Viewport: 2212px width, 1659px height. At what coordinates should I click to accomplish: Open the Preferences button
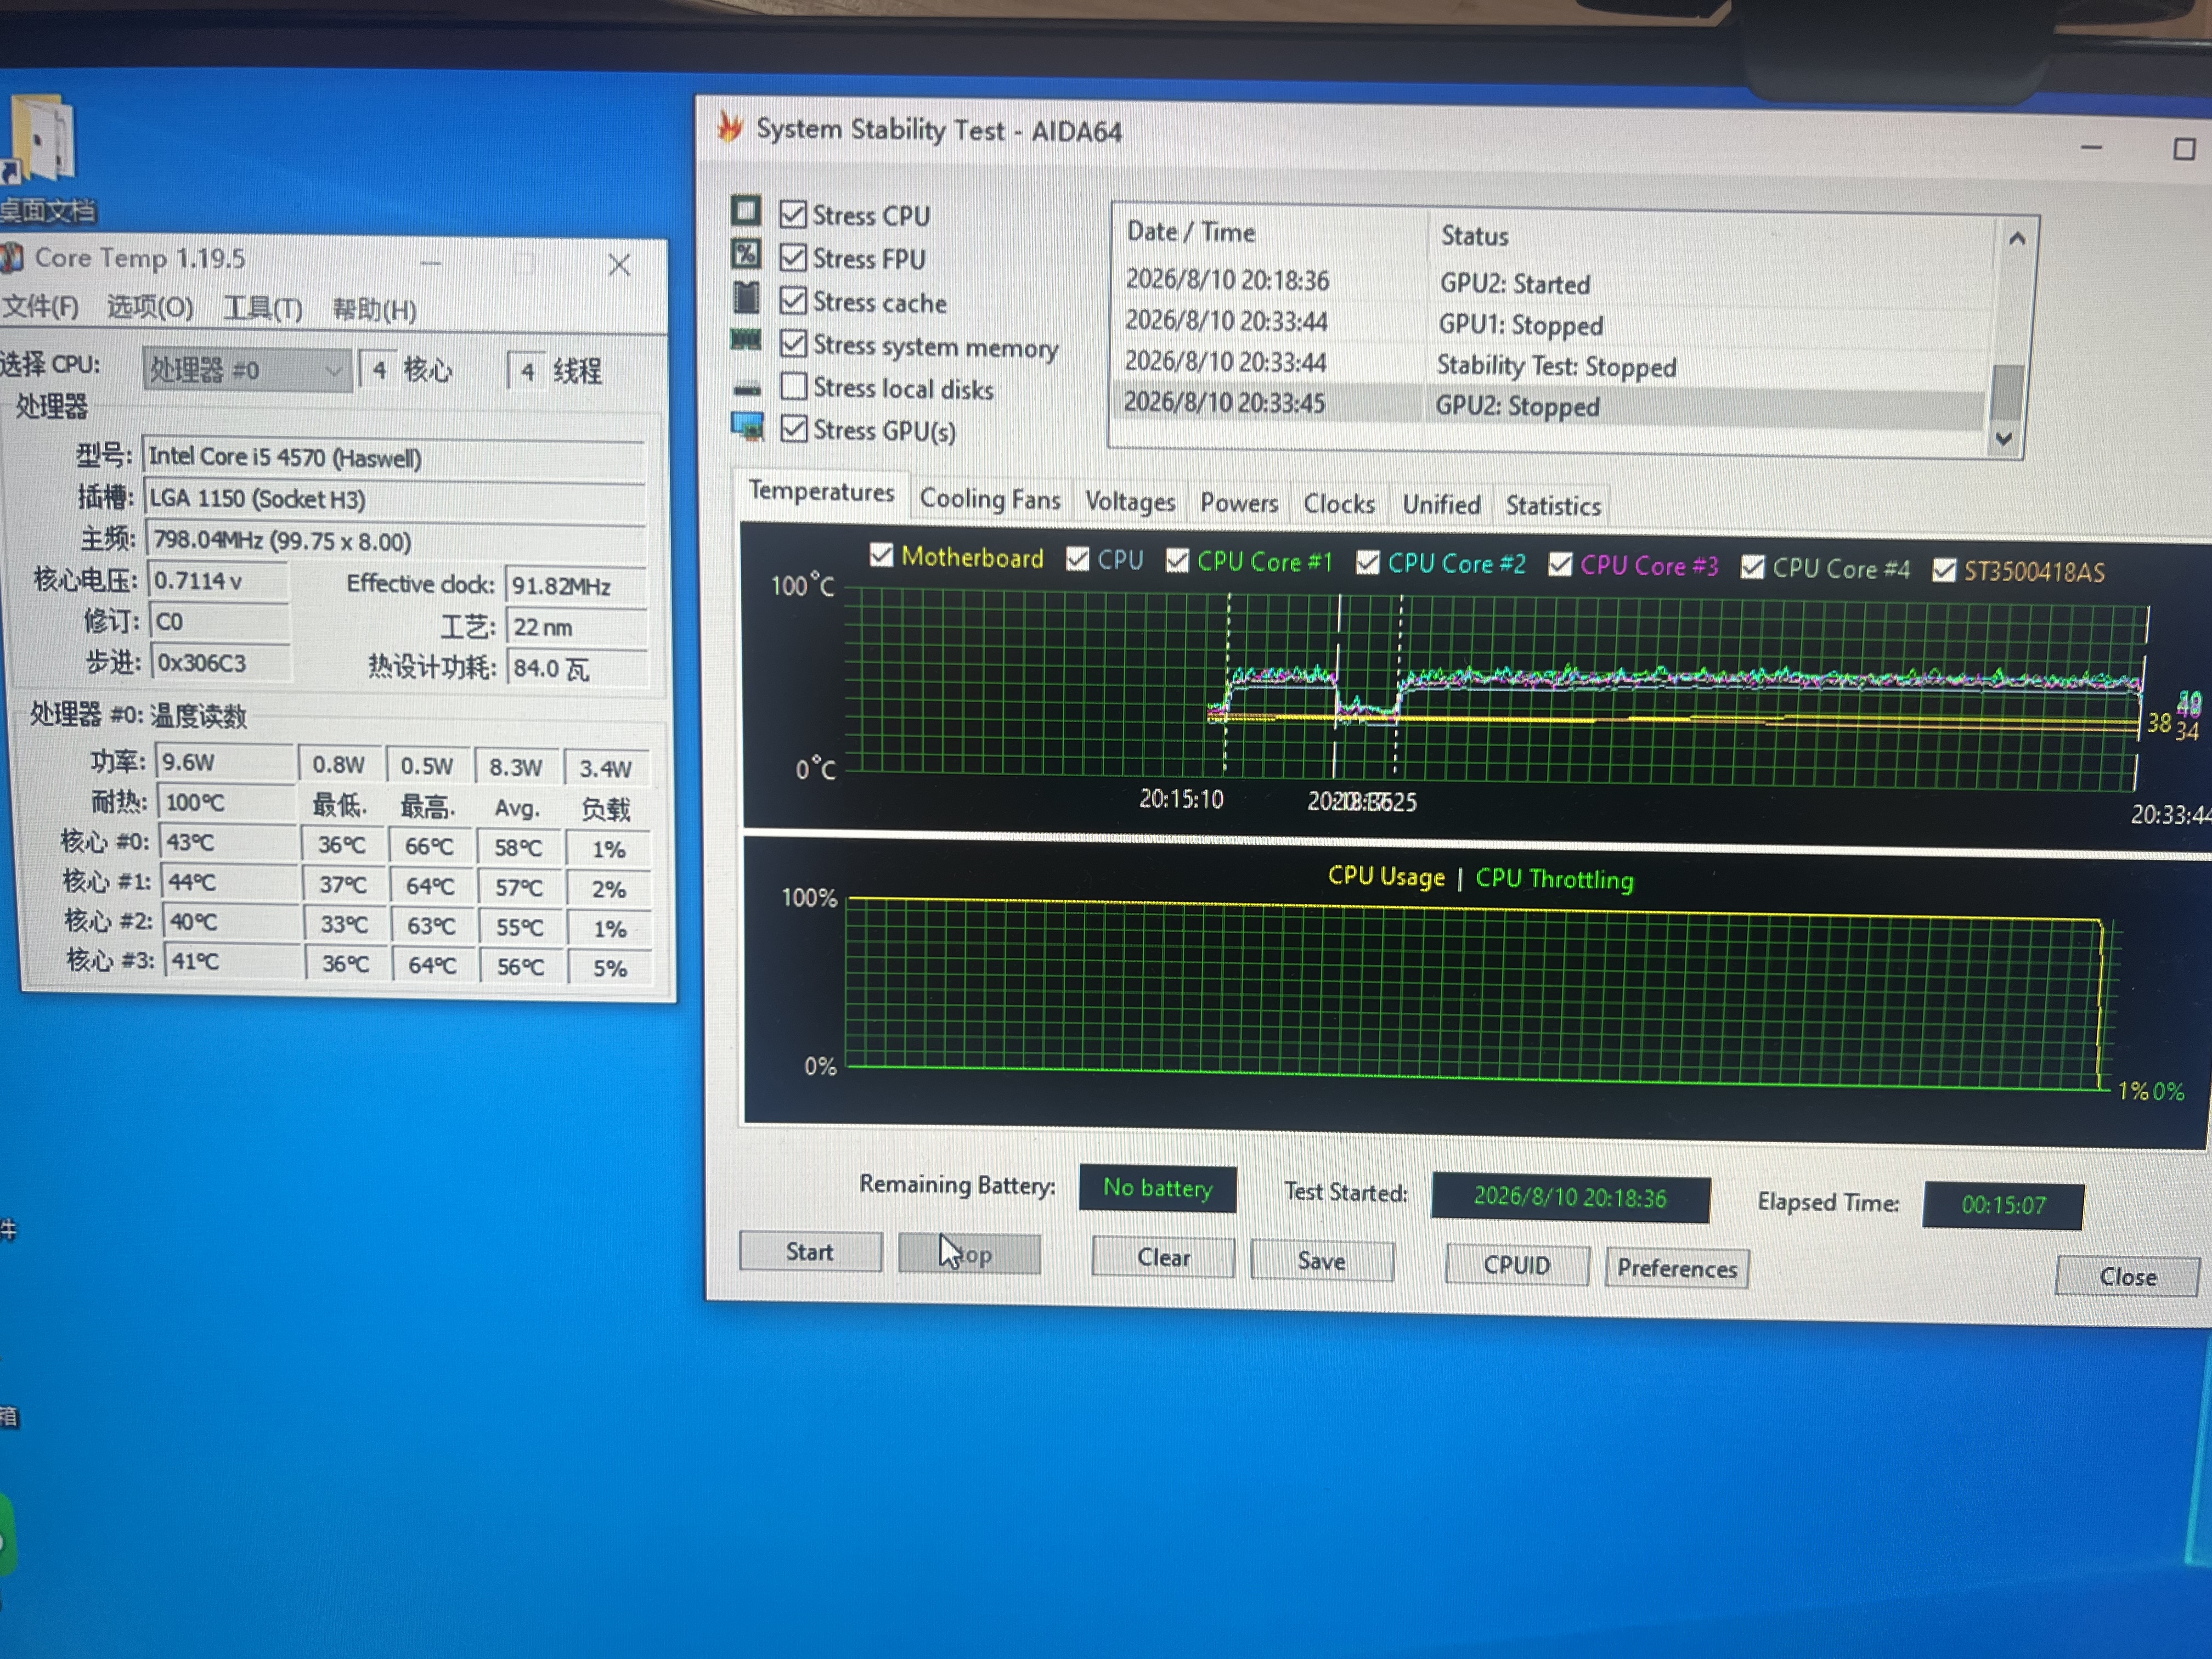point(1677,1268)
